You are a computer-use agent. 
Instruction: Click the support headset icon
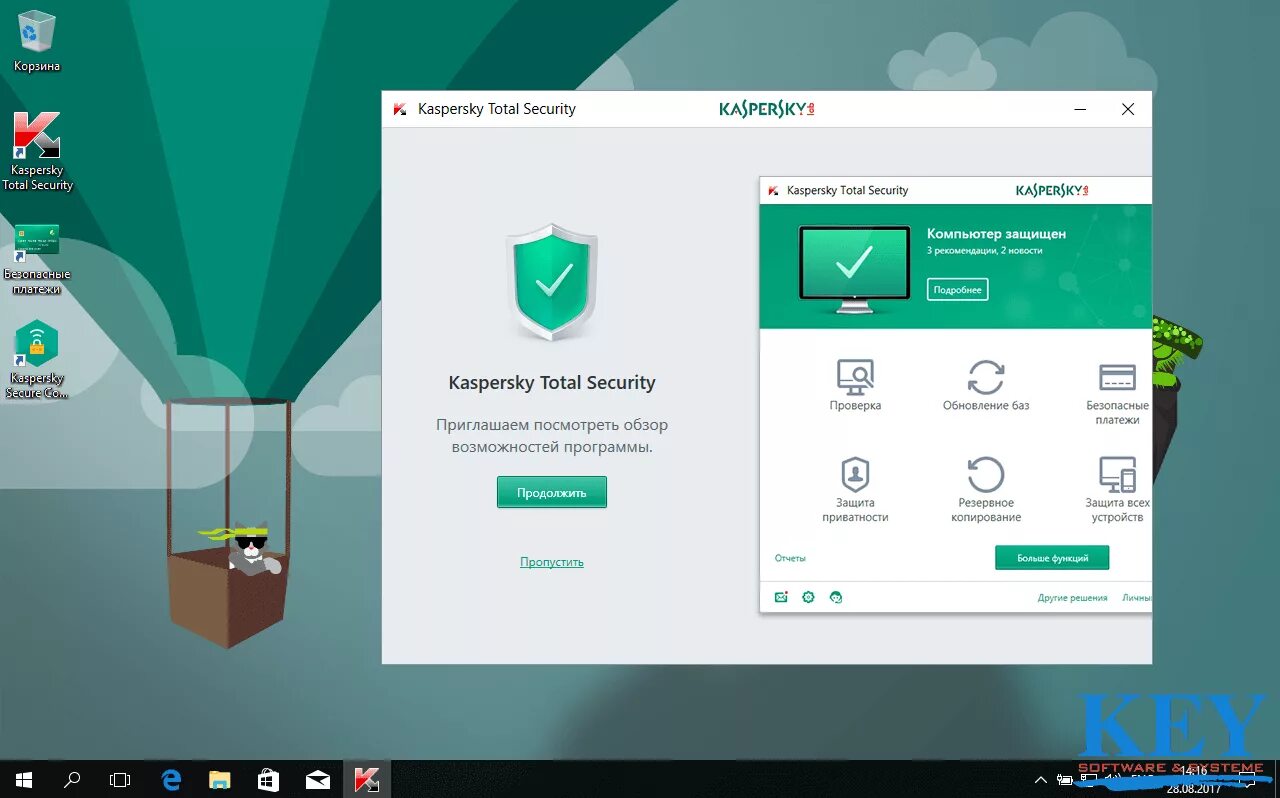point(836,597)
